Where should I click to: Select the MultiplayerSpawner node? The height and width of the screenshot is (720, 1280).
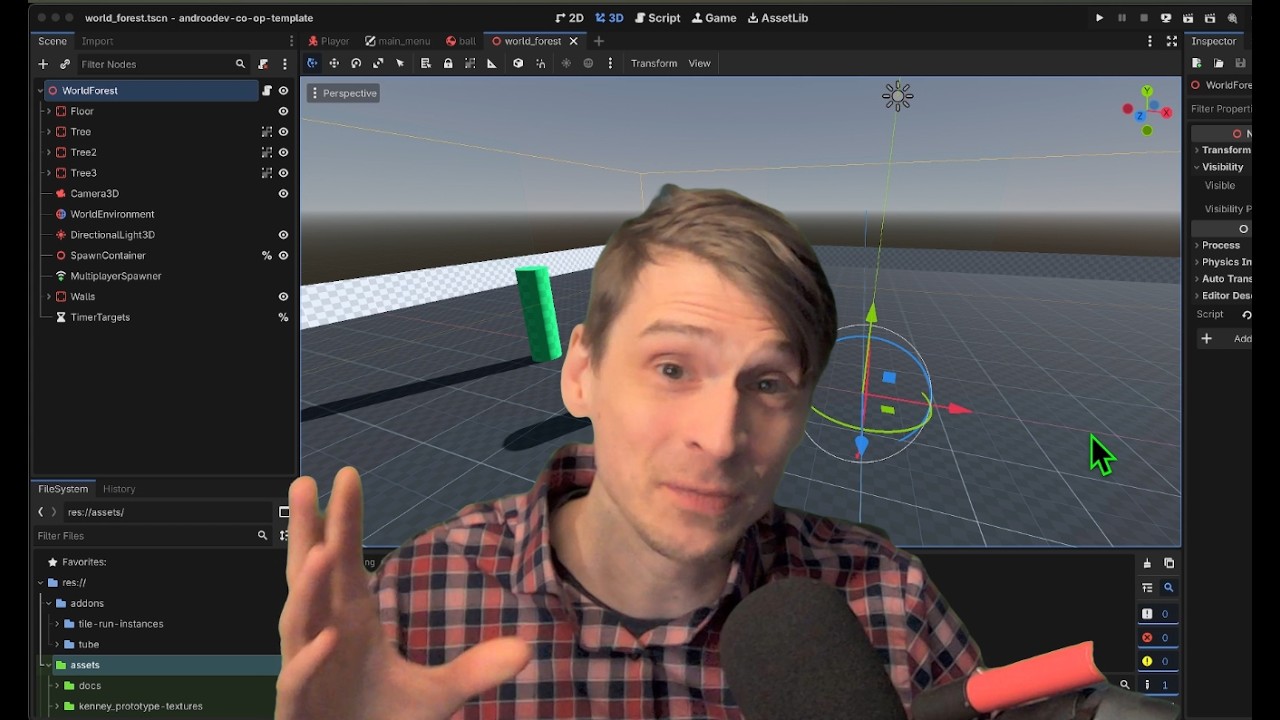point(116,276)
